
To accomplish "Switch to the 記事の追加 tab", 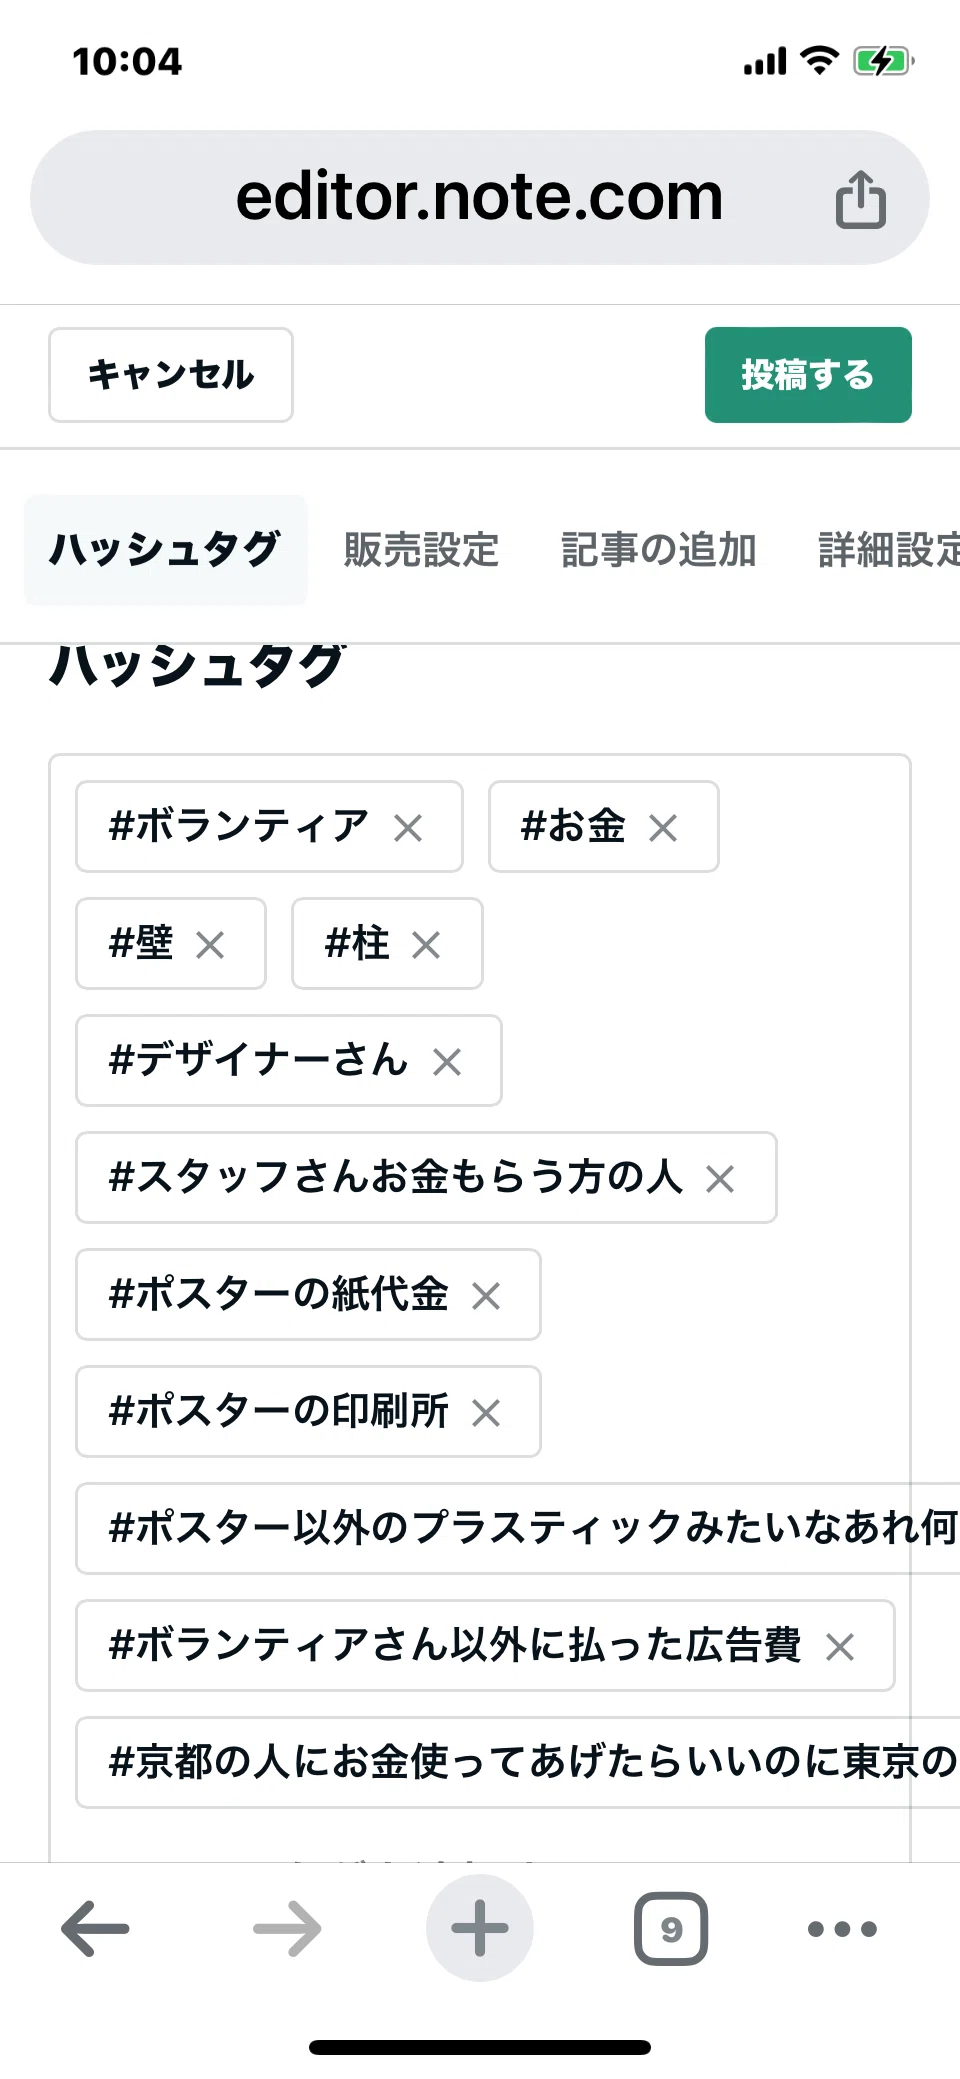I will 658,550.
